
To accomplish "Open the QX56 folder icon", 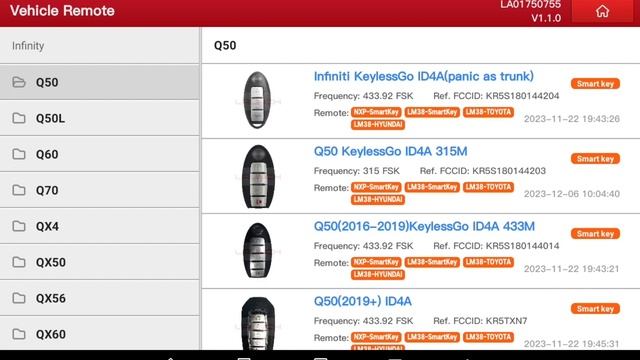I will pos(19,298).
